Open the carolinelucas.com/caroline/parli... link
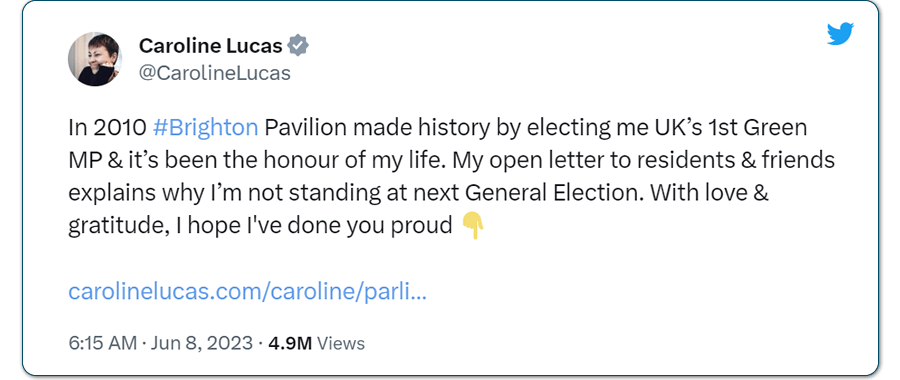900x380 pixels. pos(247,292)
